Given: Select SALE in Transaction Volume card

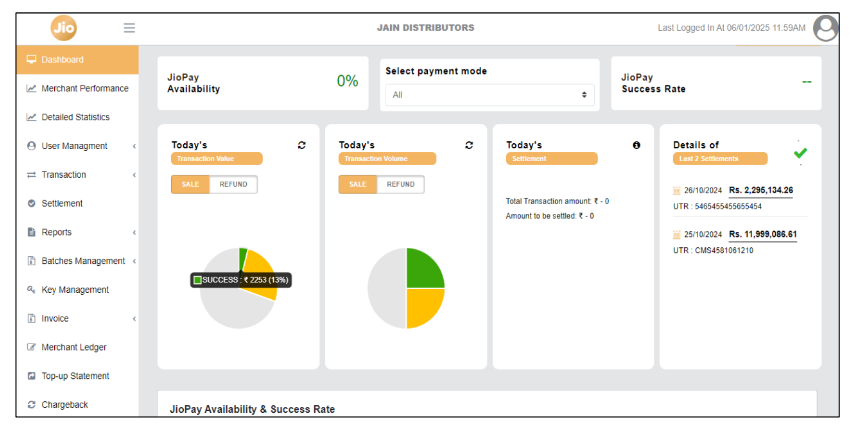Looking at the screenshot, I should coord(358,184).
